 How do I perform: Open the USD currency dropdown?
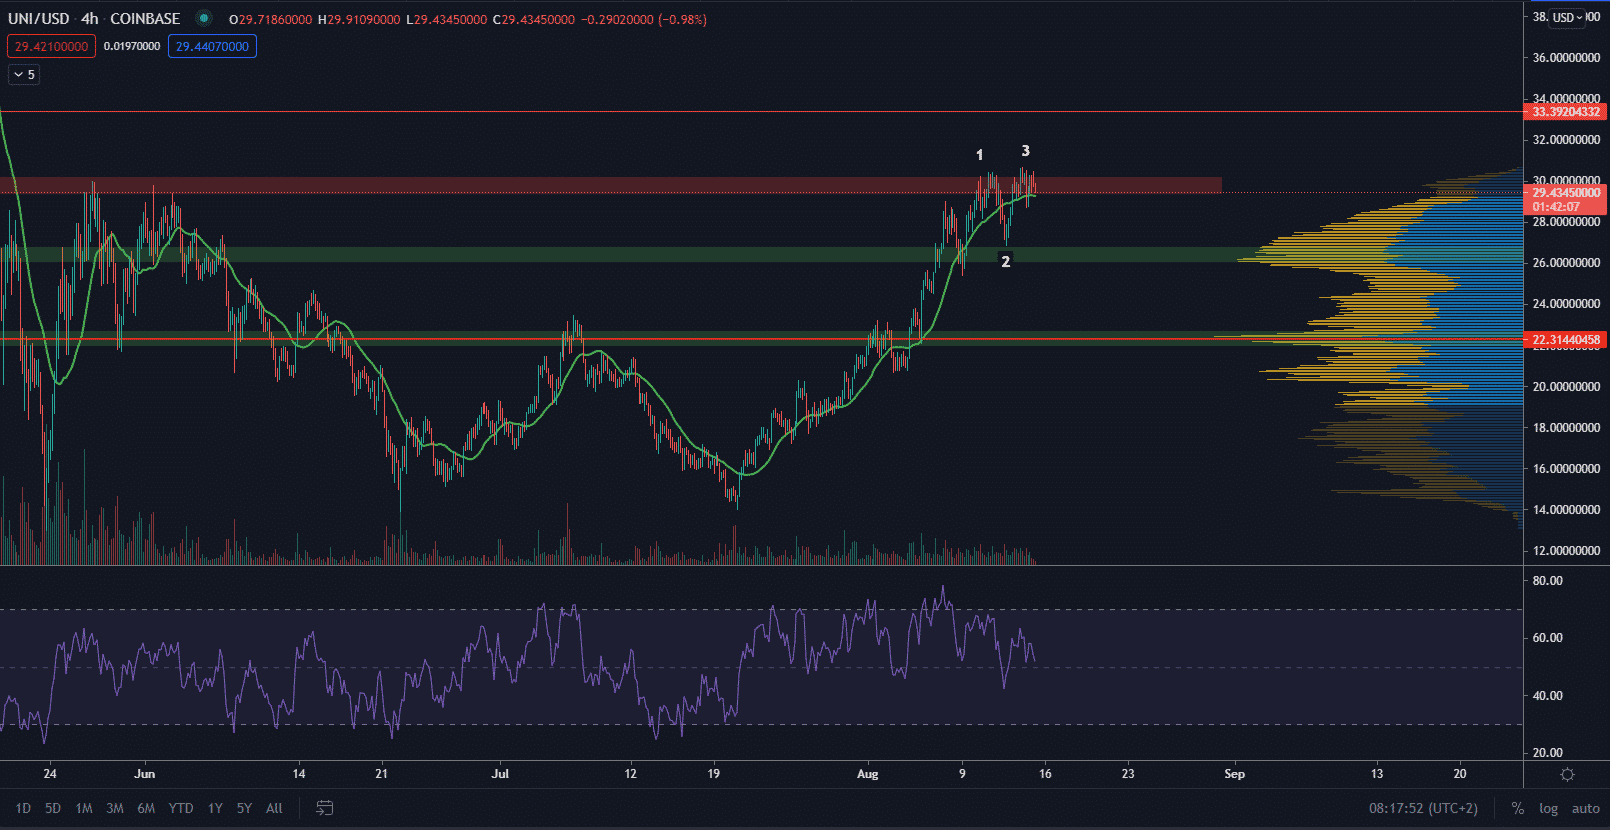(x=1567, y=17)
